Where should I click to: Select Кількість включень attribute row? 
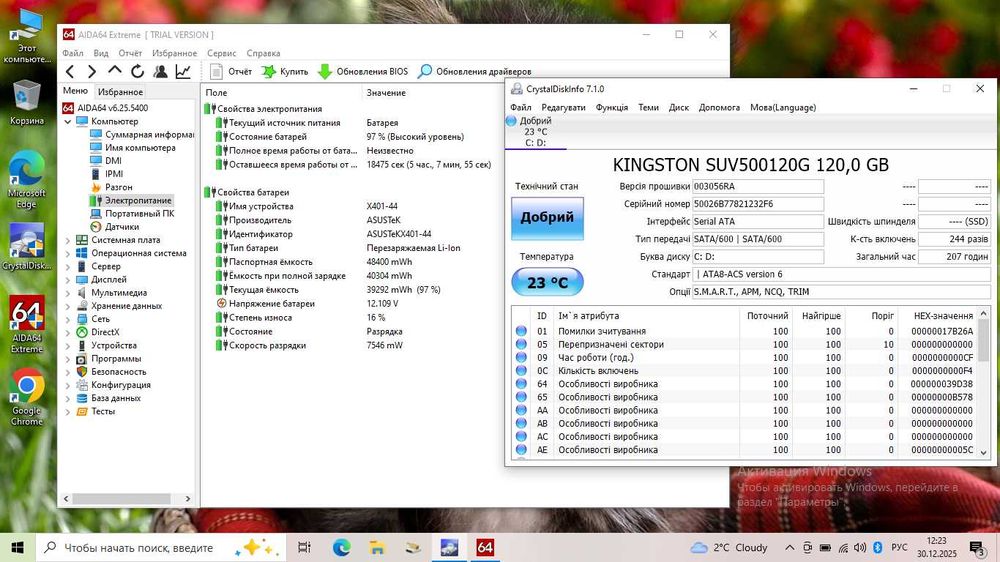click(745, 371)
